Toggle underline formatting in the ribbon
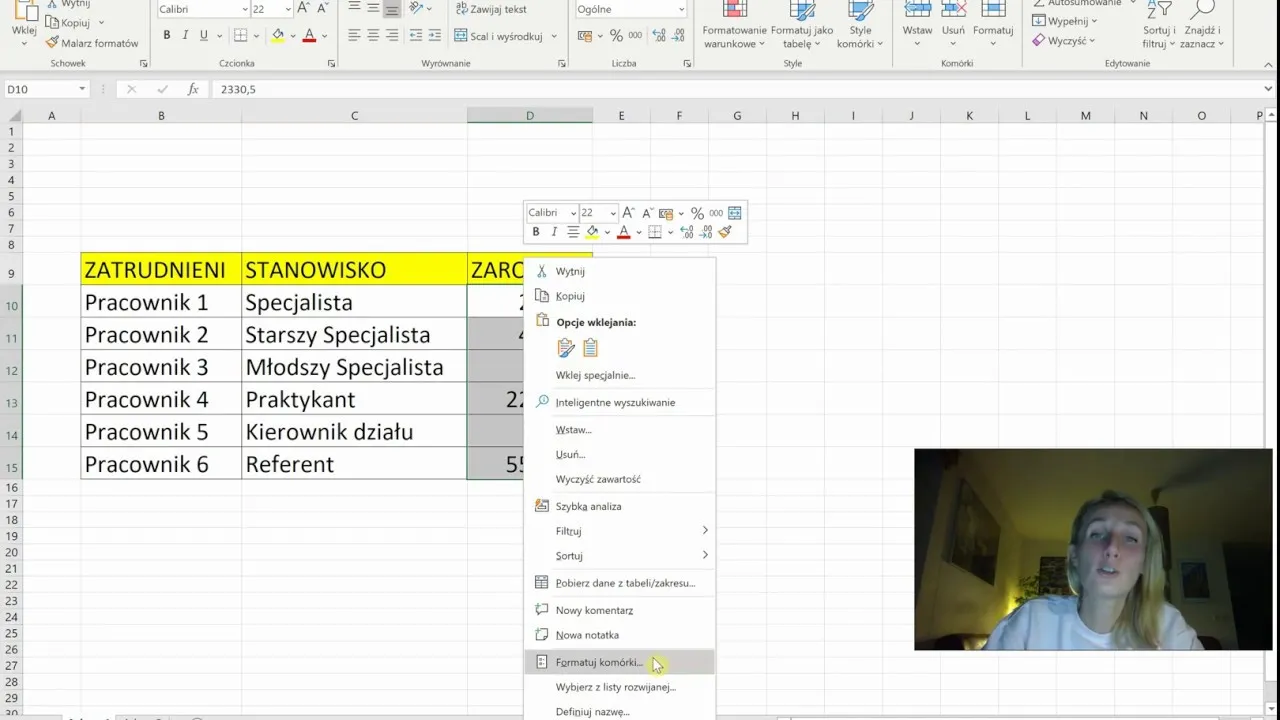 (202, 33)
